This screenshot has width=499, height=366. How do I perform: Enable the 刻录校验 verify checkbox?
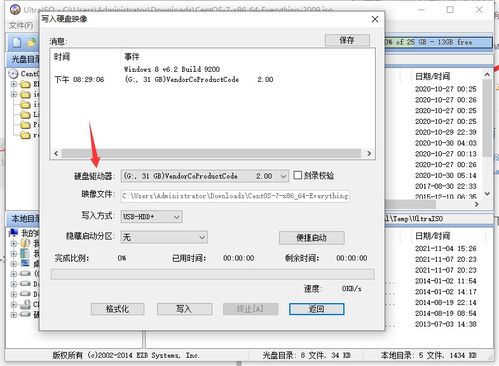(x=297, y=175)
